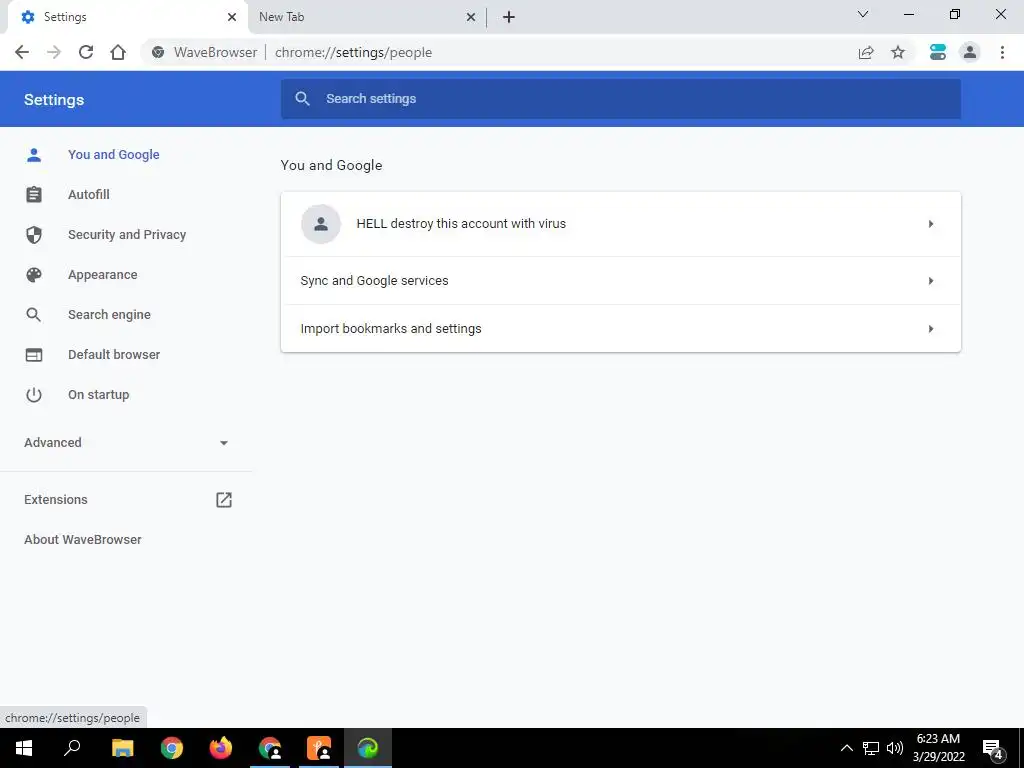Click the forward navigation arrow

(x=54, y=52)
